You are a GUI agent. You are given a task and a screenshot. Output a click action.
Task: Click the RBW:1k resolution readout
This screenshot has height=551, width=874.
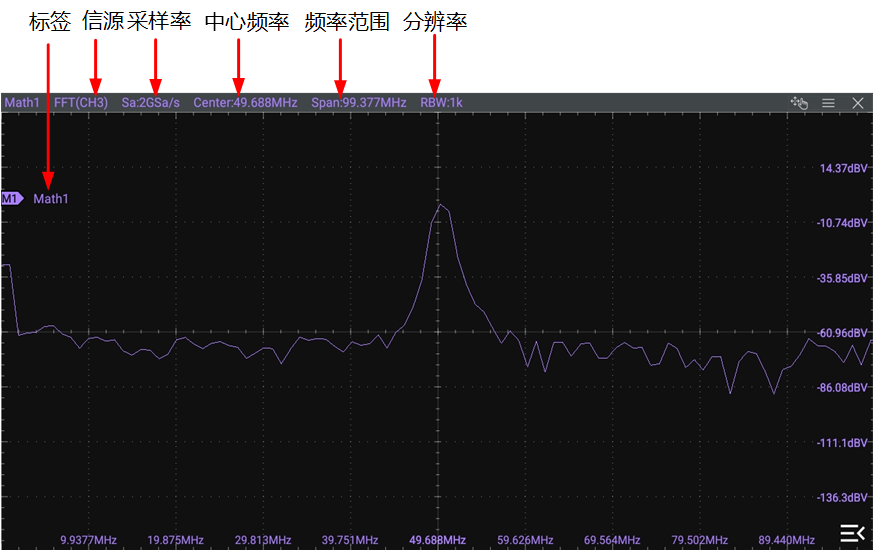coord(441,103)
